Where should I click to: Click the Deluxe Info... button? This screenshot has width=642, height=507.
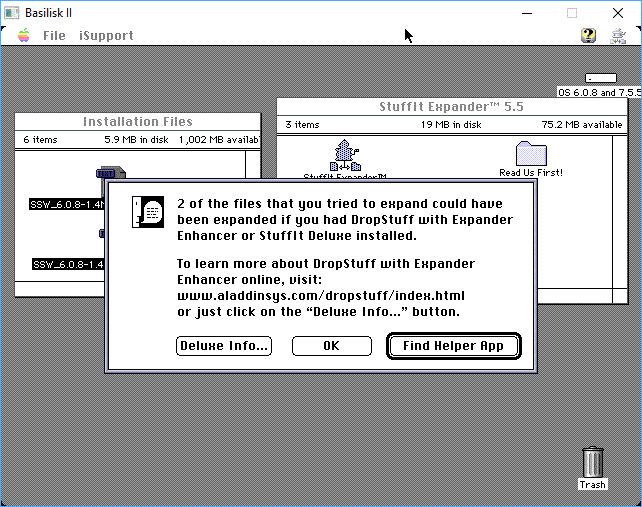pos(224,346)
